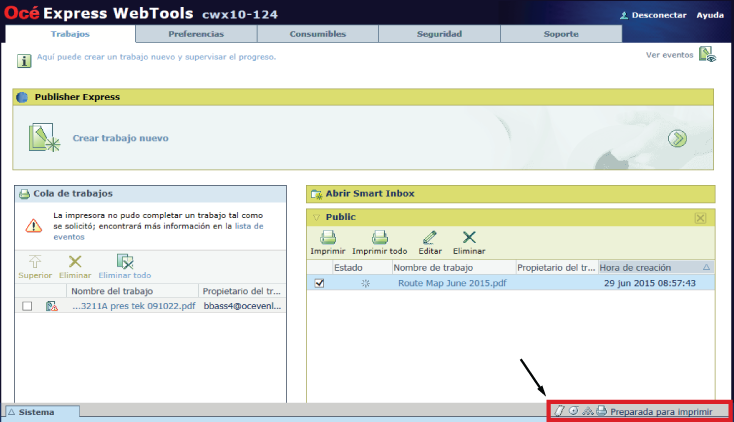734x422 pixels.
Task: Click the Crear trabajo nuevo document icon
Action: click(x=44, y=138)
